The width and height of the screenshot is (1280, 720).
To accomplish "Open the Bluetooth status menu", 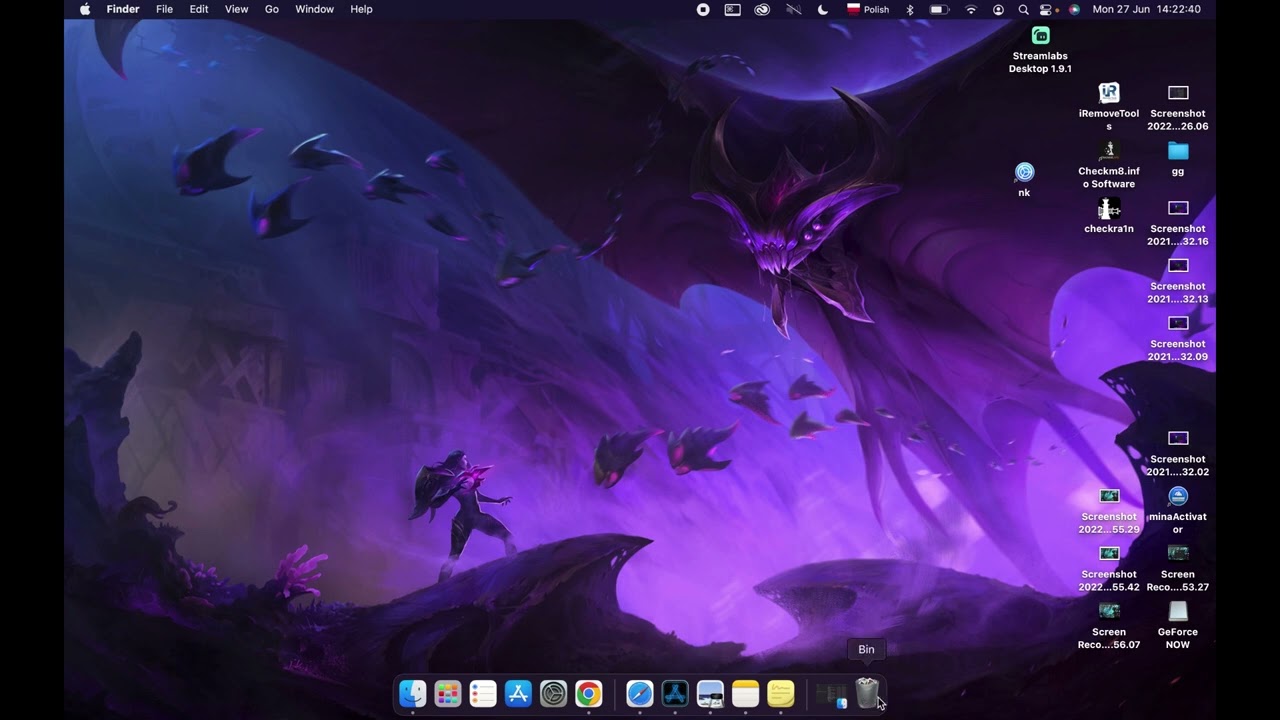I will coord(910,9).
